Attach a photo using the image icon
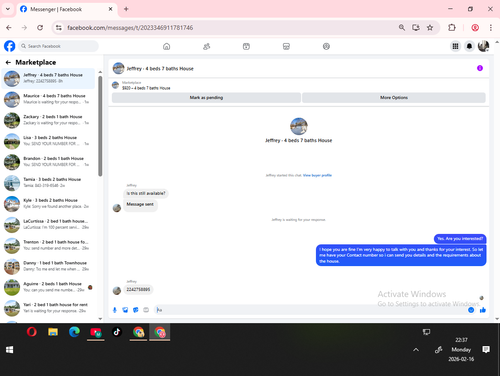The width and height of the screenshot is (500, 376). click(125, 310)
